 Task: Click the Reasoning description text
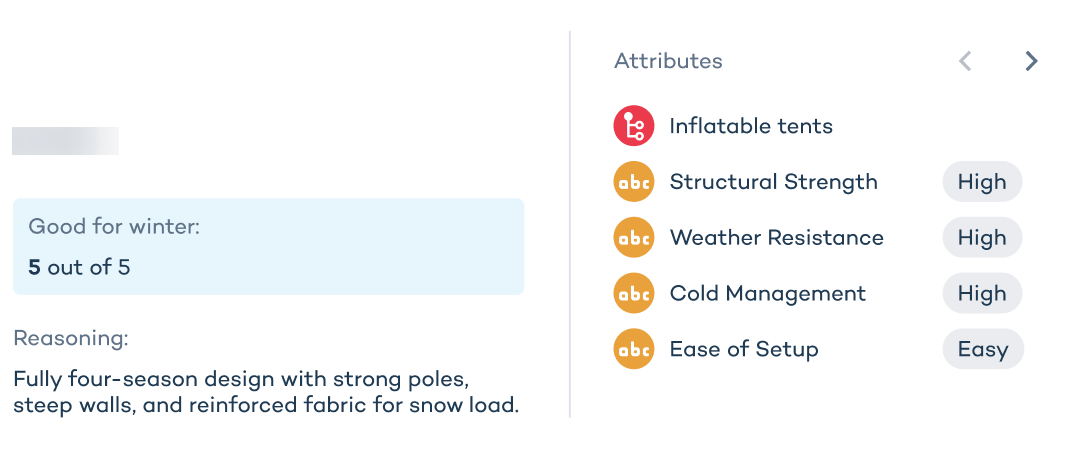click(266, 394)
